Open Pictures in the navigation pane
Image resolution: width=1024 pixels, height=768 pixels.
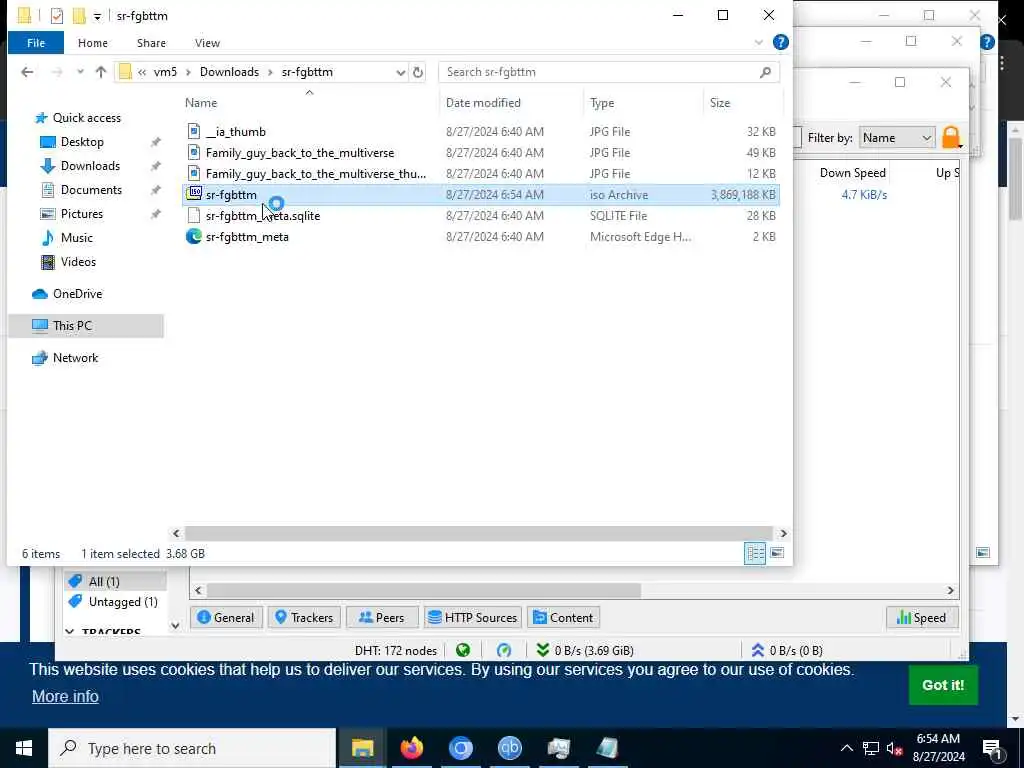coord(82,214)
